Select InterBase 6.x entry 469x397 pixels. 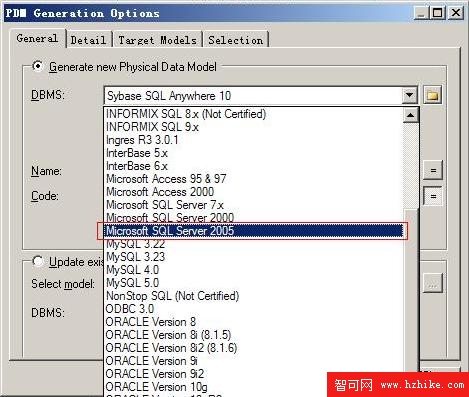click(x=253, y=166)
